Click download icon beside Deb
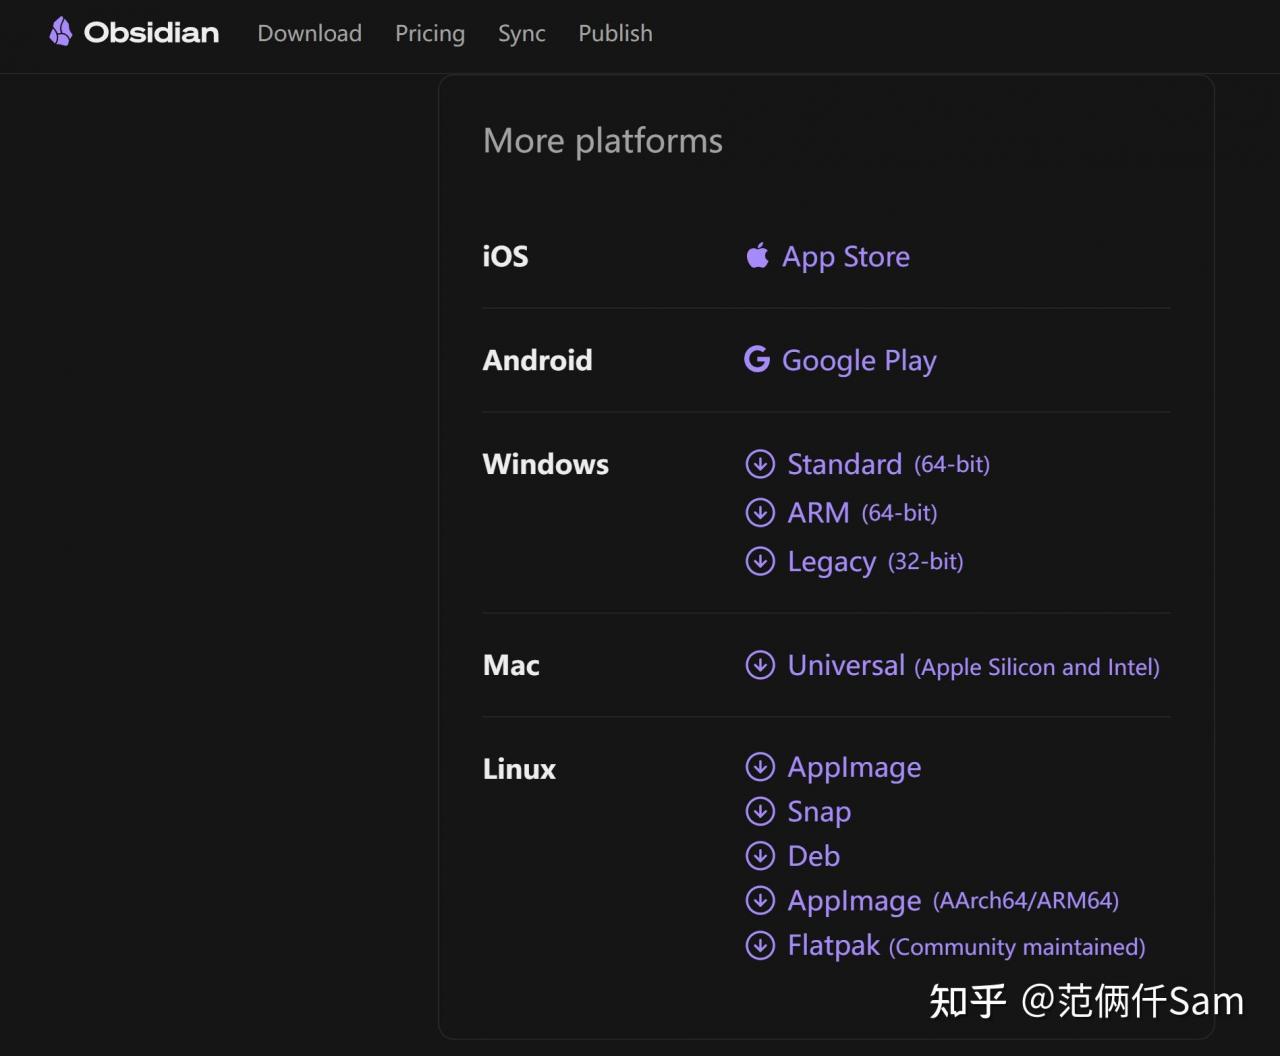The width and height of the screenshot is (1280, 1056). tap(760, 856)
